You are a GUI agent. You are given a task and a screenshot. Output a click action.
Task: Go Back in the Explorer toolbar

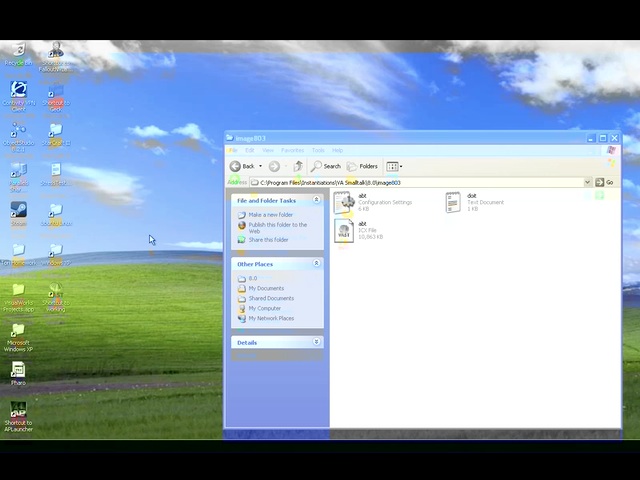(242, 166)
